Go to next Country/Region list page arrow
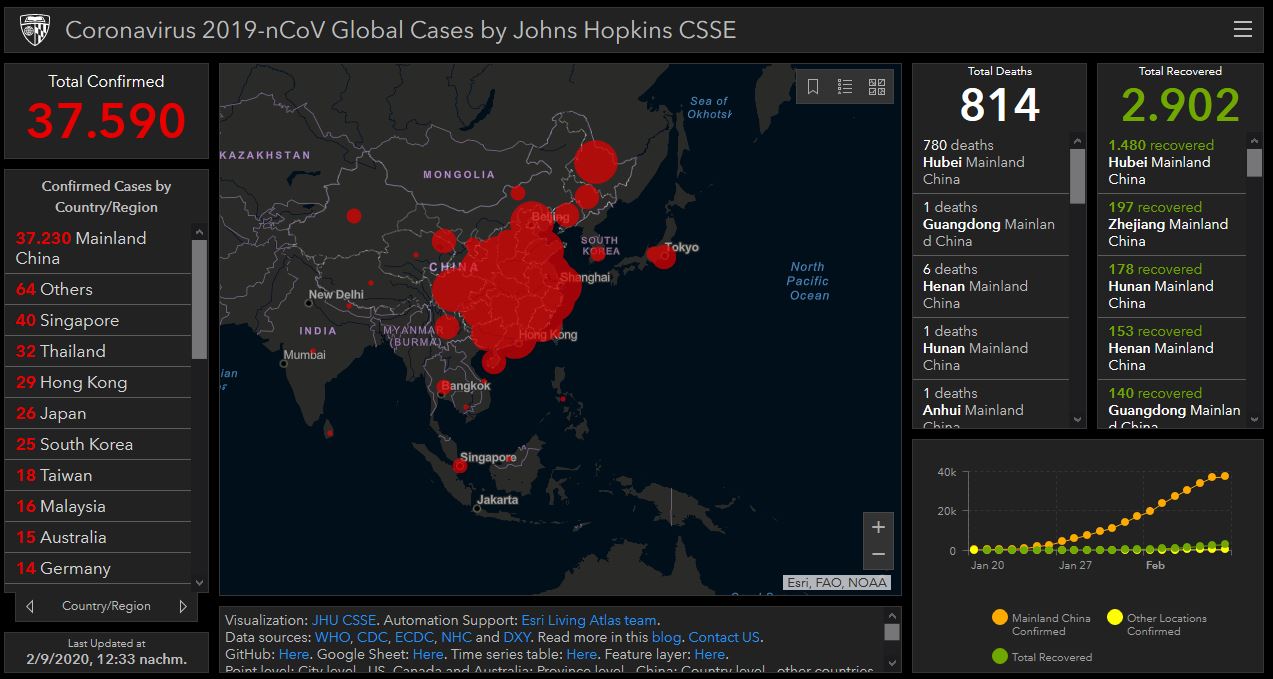Screen dimensions: 1273x679 coord(183,606)
